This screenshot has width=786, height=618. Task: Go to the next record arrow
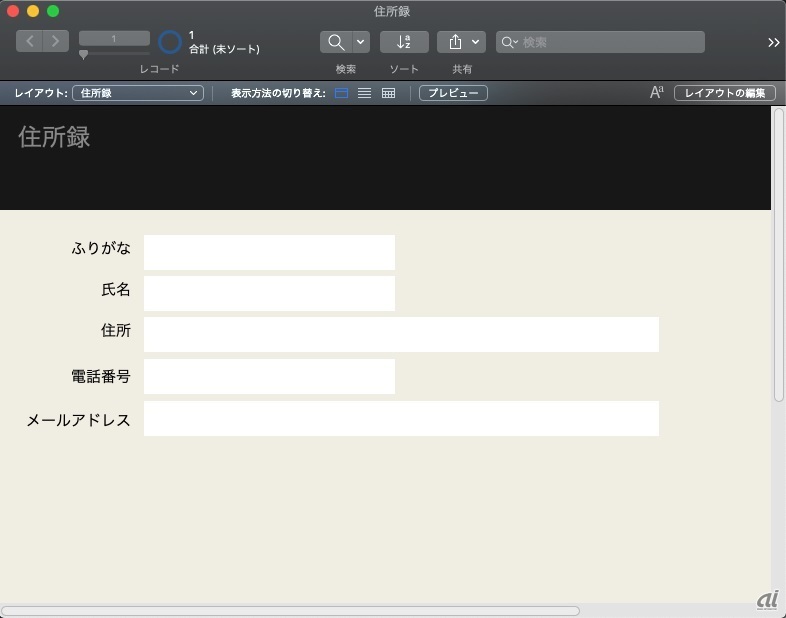(56, 41)
